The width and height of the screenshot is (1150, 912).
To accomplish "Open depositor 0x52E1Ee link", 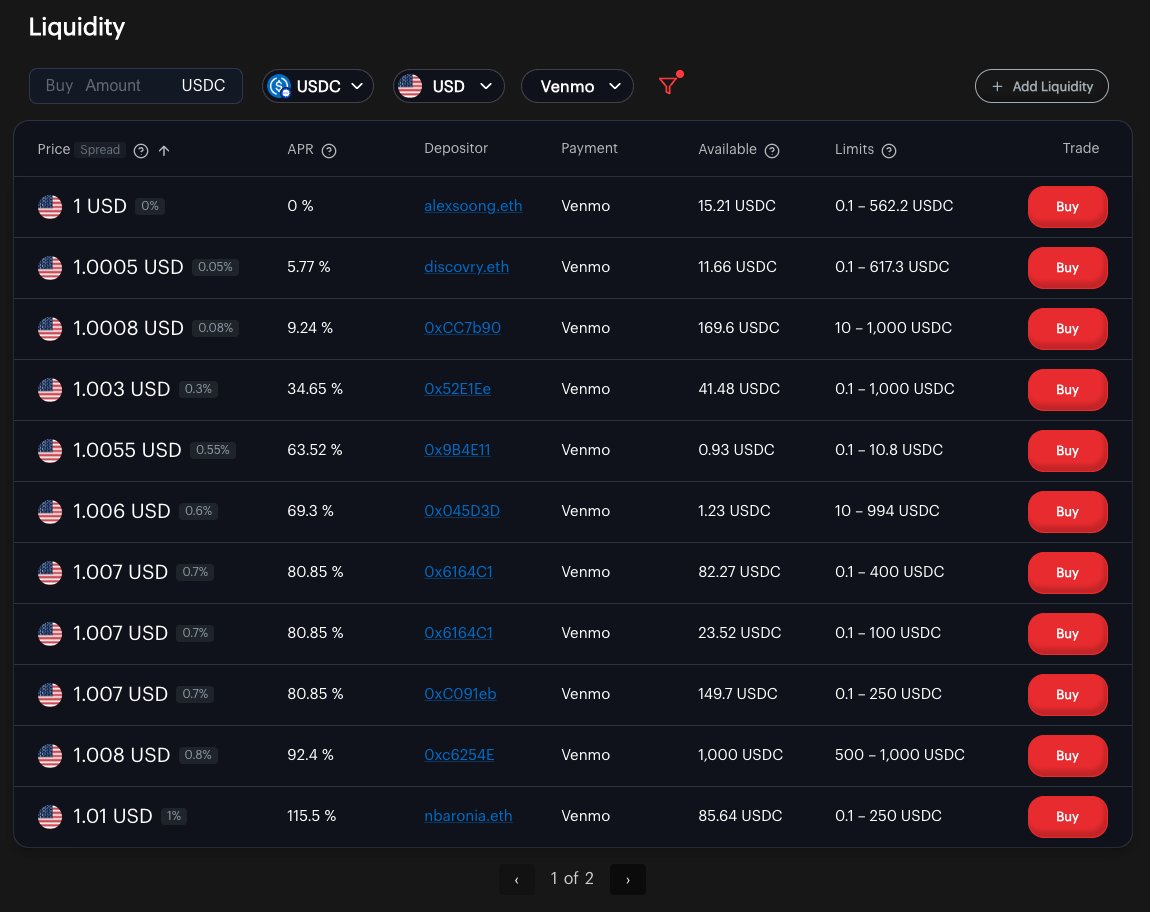I will pos(457,389).
